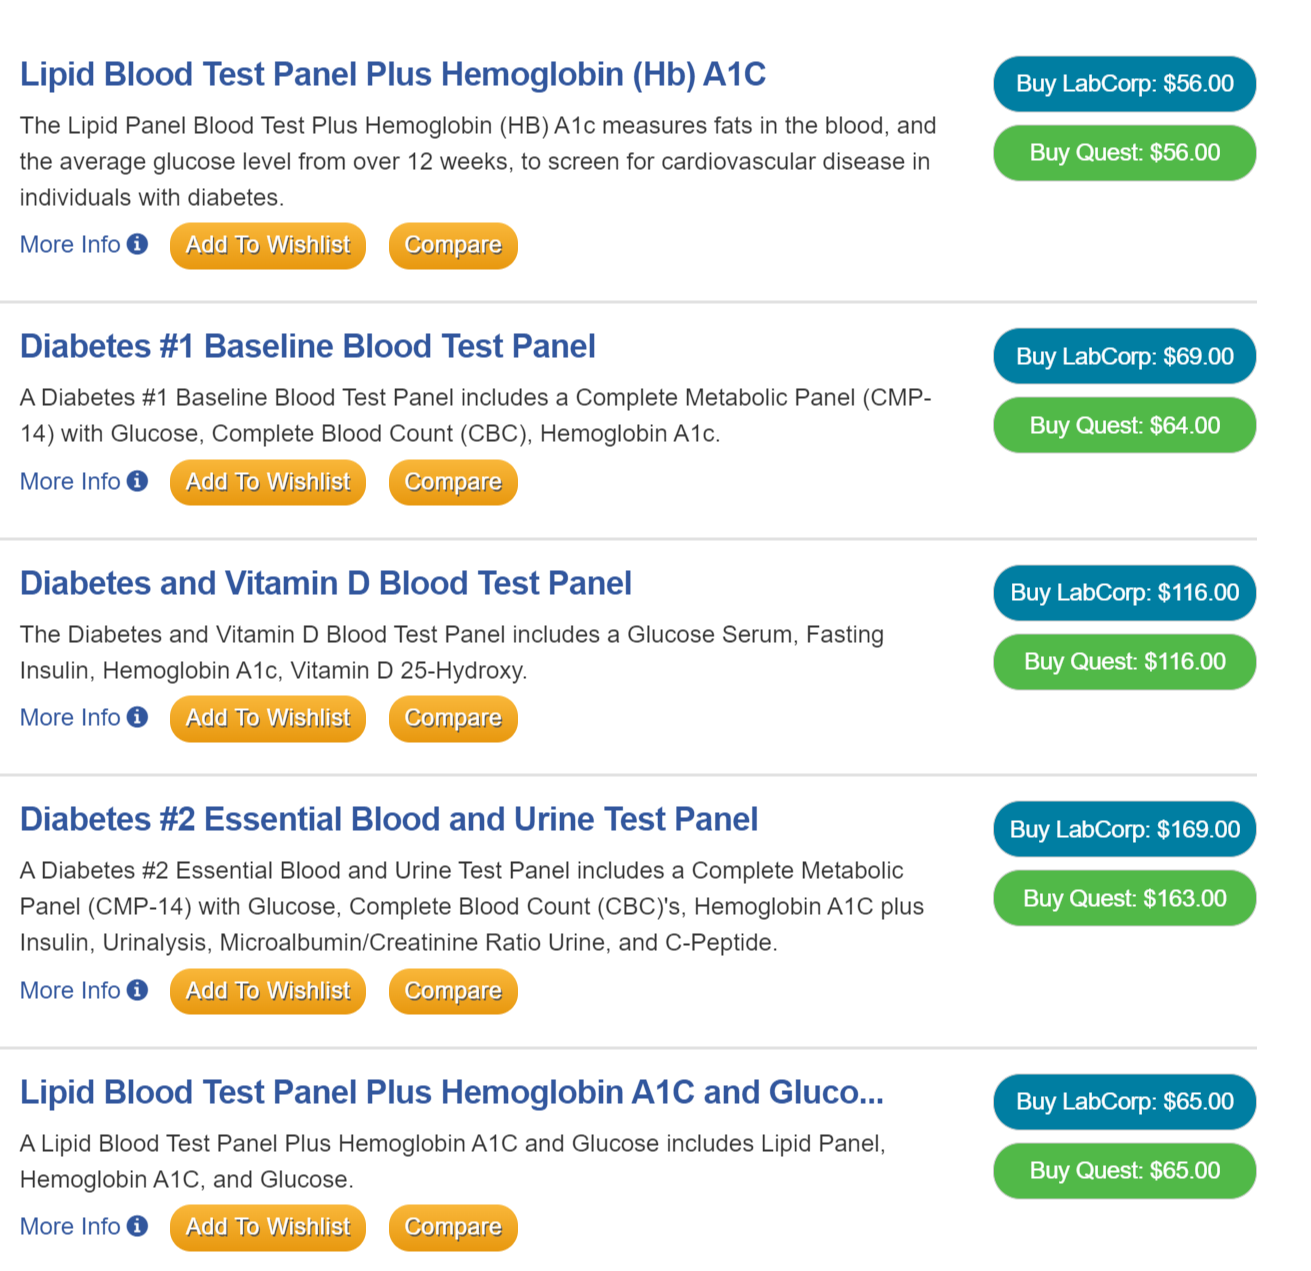Image resolution: width=1311 pixels, height=1271 pixels.
Task: Open Diabetes #1 Baseline Blood Test Panel title
Action: tap(307, 346)
